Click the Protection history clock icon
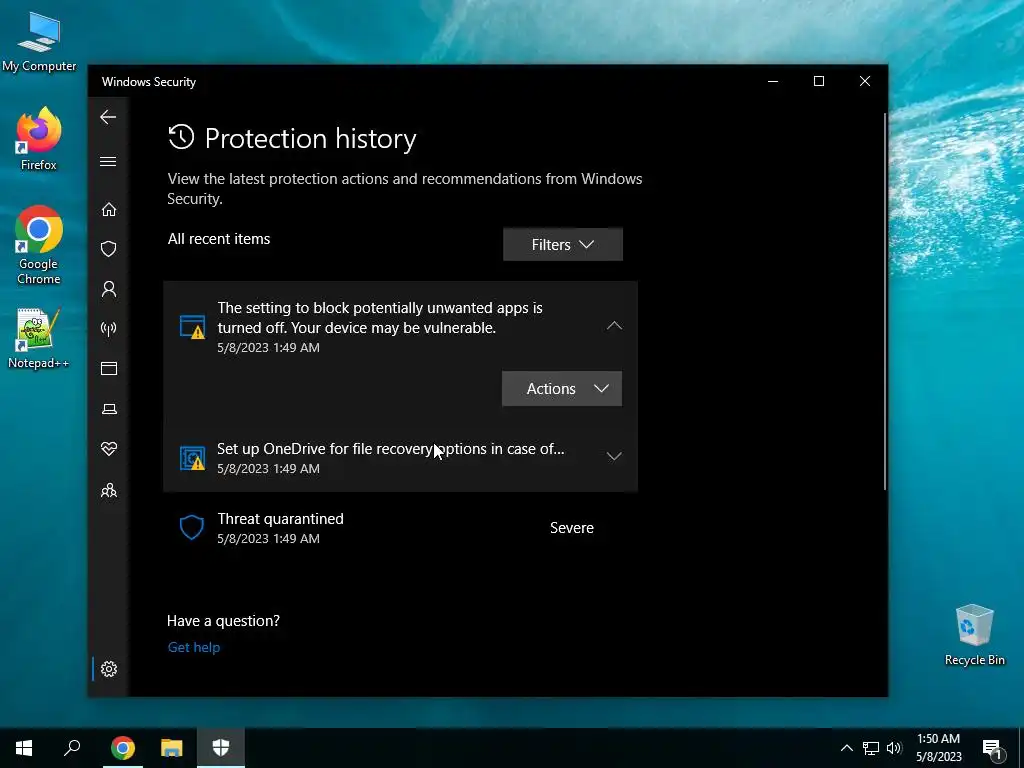Image resolution: width=1024 pixels, height=768 pixels. click(181, 137)
